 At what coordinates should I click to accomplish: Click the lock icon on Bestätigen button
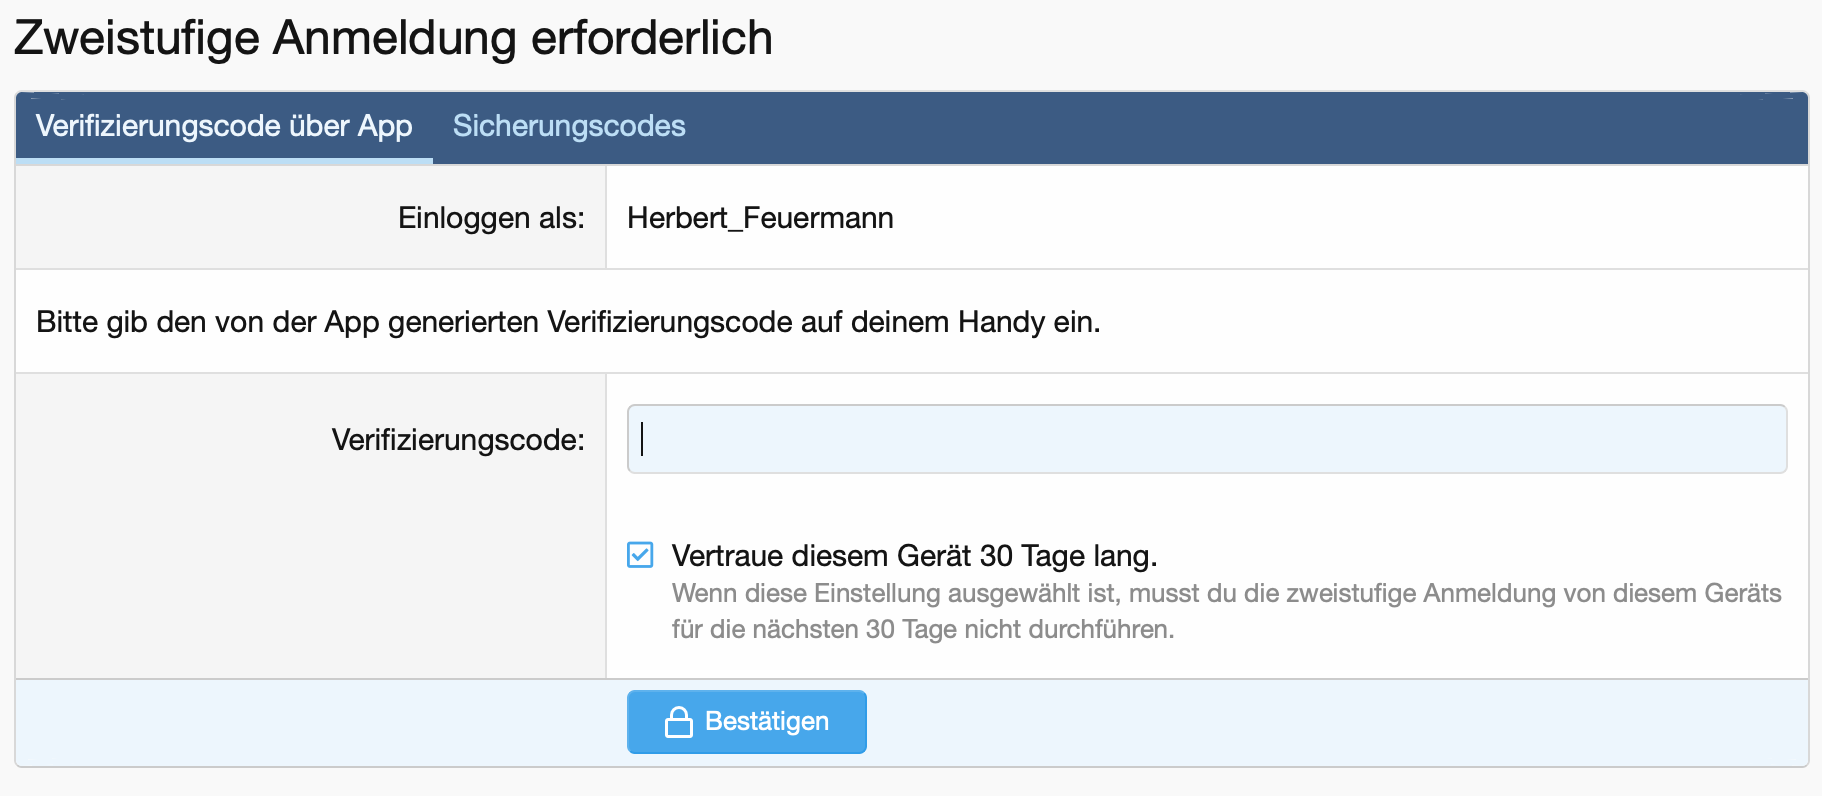coord(679,722)
